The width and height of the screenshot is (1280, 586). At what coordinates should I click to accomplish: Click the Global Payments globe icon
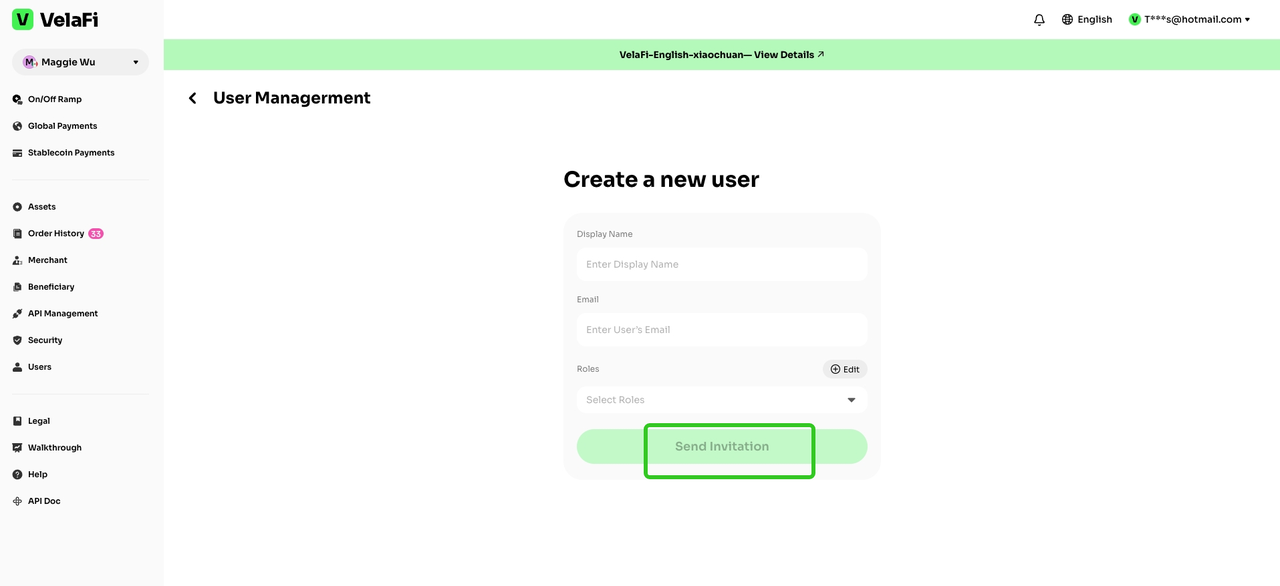pyautogui.click(x=17, y=126)
